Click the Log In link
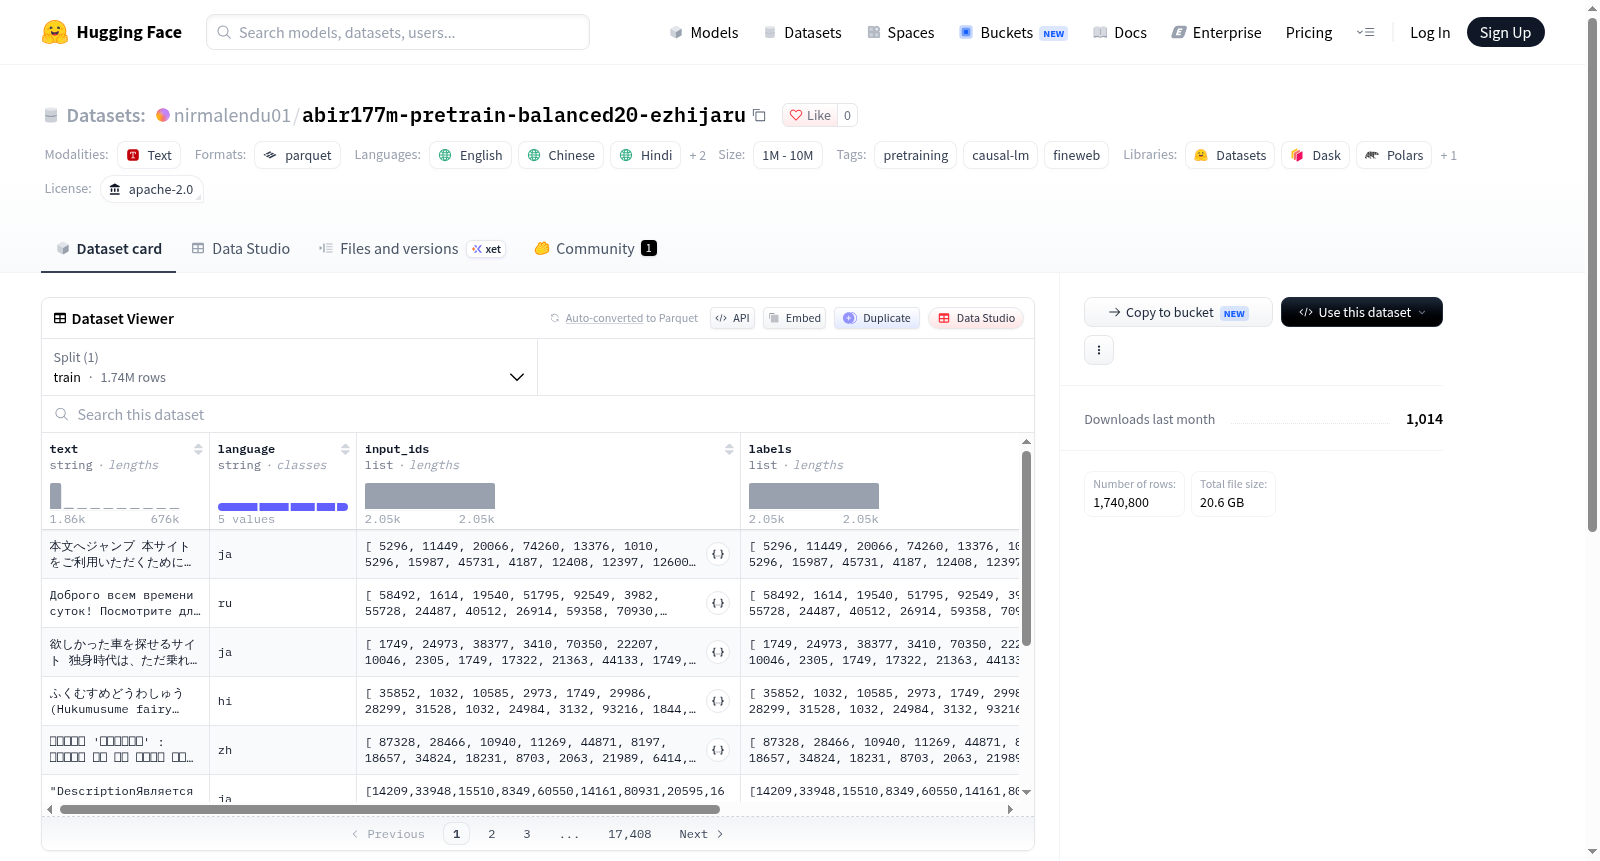Screen dimensions: 1600x861 1430,32
